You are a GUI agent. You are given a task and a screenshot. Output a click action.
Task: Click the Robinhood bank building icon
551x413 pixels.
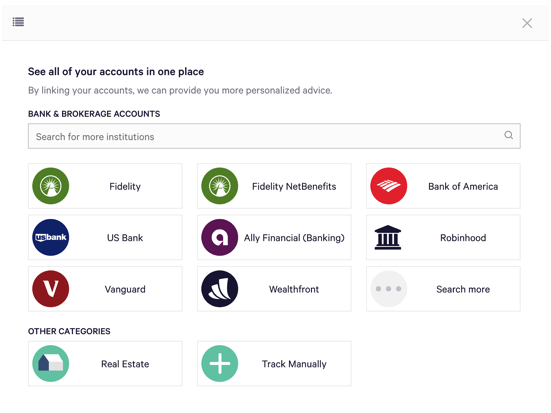click(388, 237)
